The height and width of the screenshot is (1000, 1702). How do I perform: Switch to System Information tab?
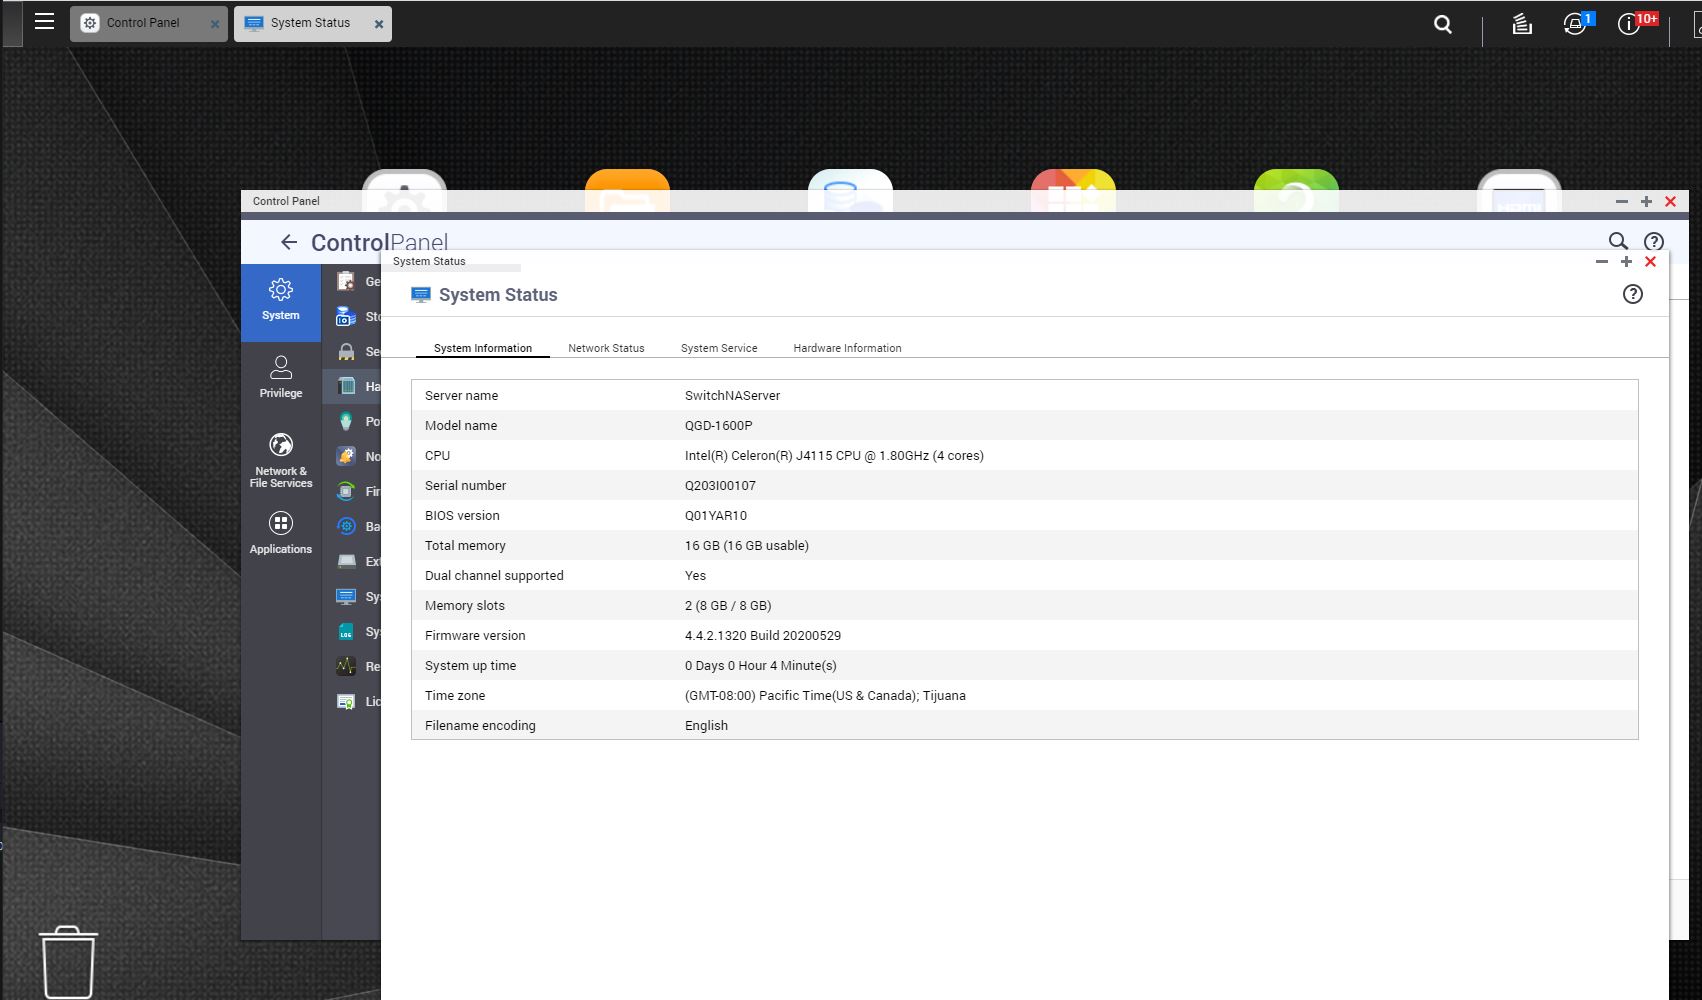pyautogui.click(x=483, y=348)
